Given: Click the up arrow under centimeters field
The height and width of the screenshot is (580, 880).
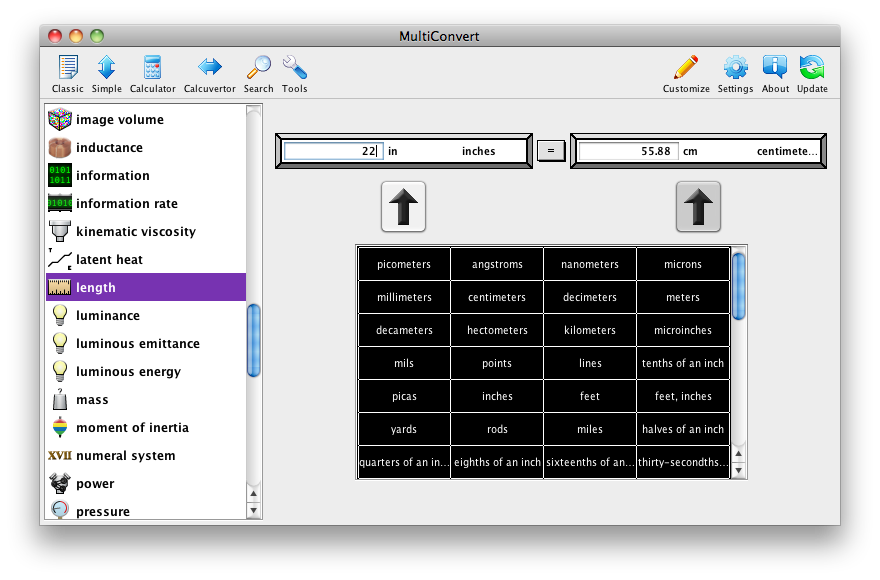Looking at the screenshot, I should 698,207.
